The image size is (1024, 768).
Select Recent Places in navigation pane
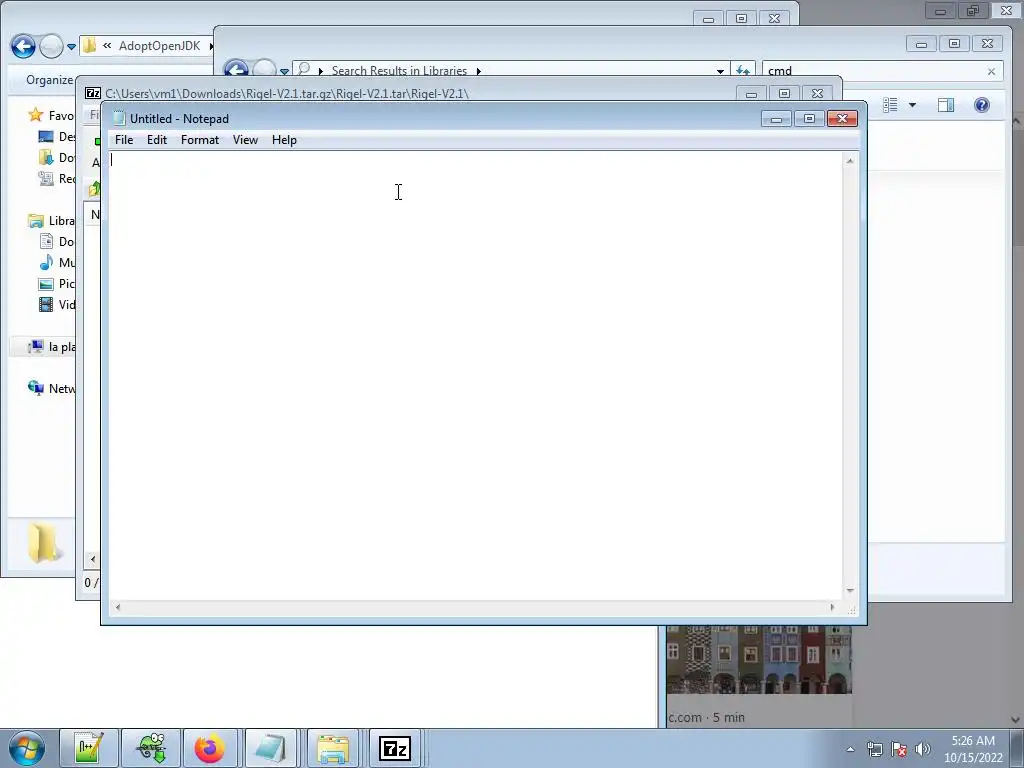tap(56, 178)
